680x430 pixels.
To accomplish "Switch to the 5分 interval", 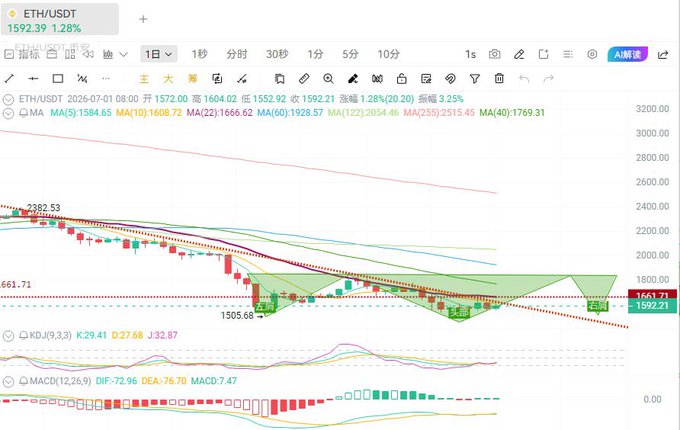I will (x=350, y=54).
